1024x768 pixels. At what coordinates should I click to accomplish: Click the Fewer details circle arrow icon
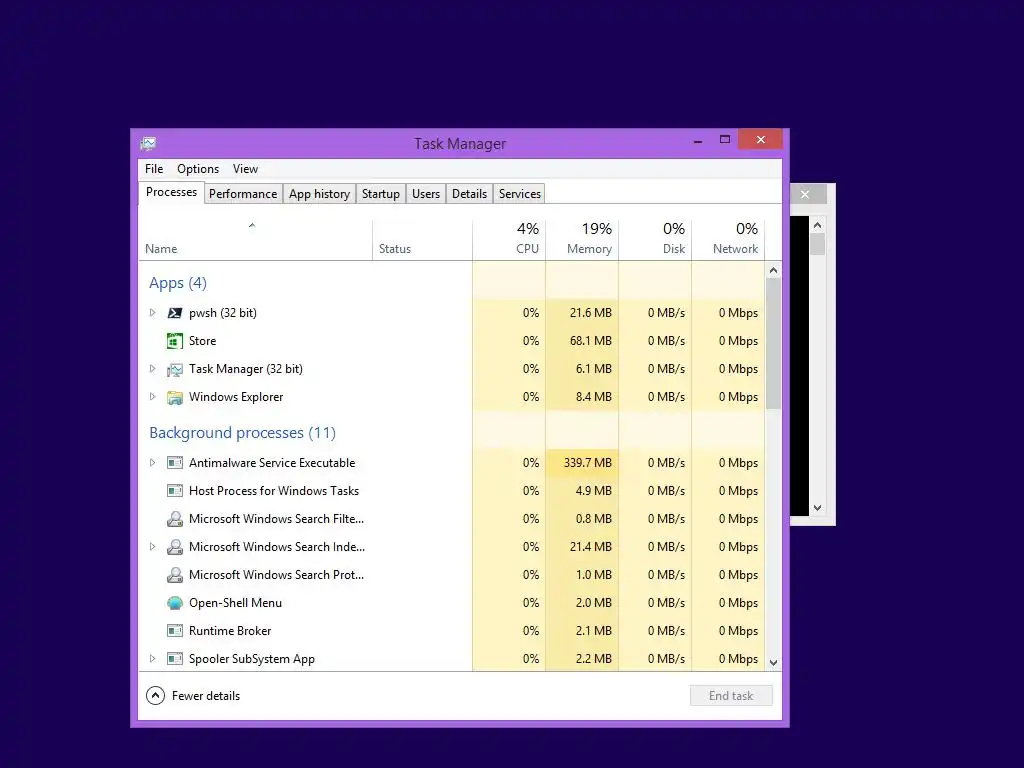click(155, 696)
